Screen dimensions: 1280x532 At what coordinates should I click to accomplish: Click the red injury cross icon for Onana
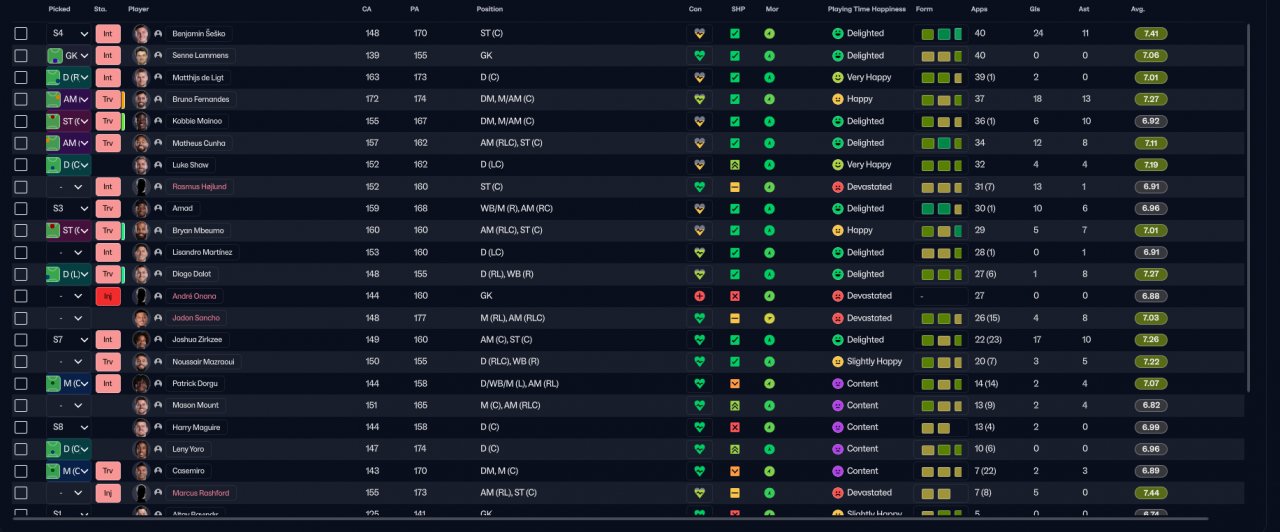point(699,296)
